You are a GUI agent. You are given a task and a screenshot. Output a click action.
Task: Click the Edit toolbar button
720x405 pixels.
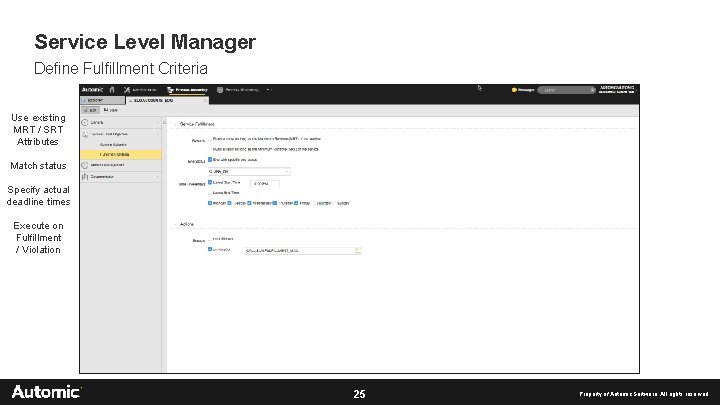point(90,110)
